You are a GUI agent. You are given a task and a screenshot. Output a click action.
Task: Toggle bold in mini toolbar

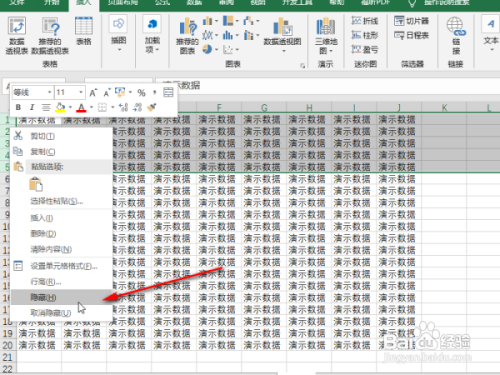[x=18, y=107]
